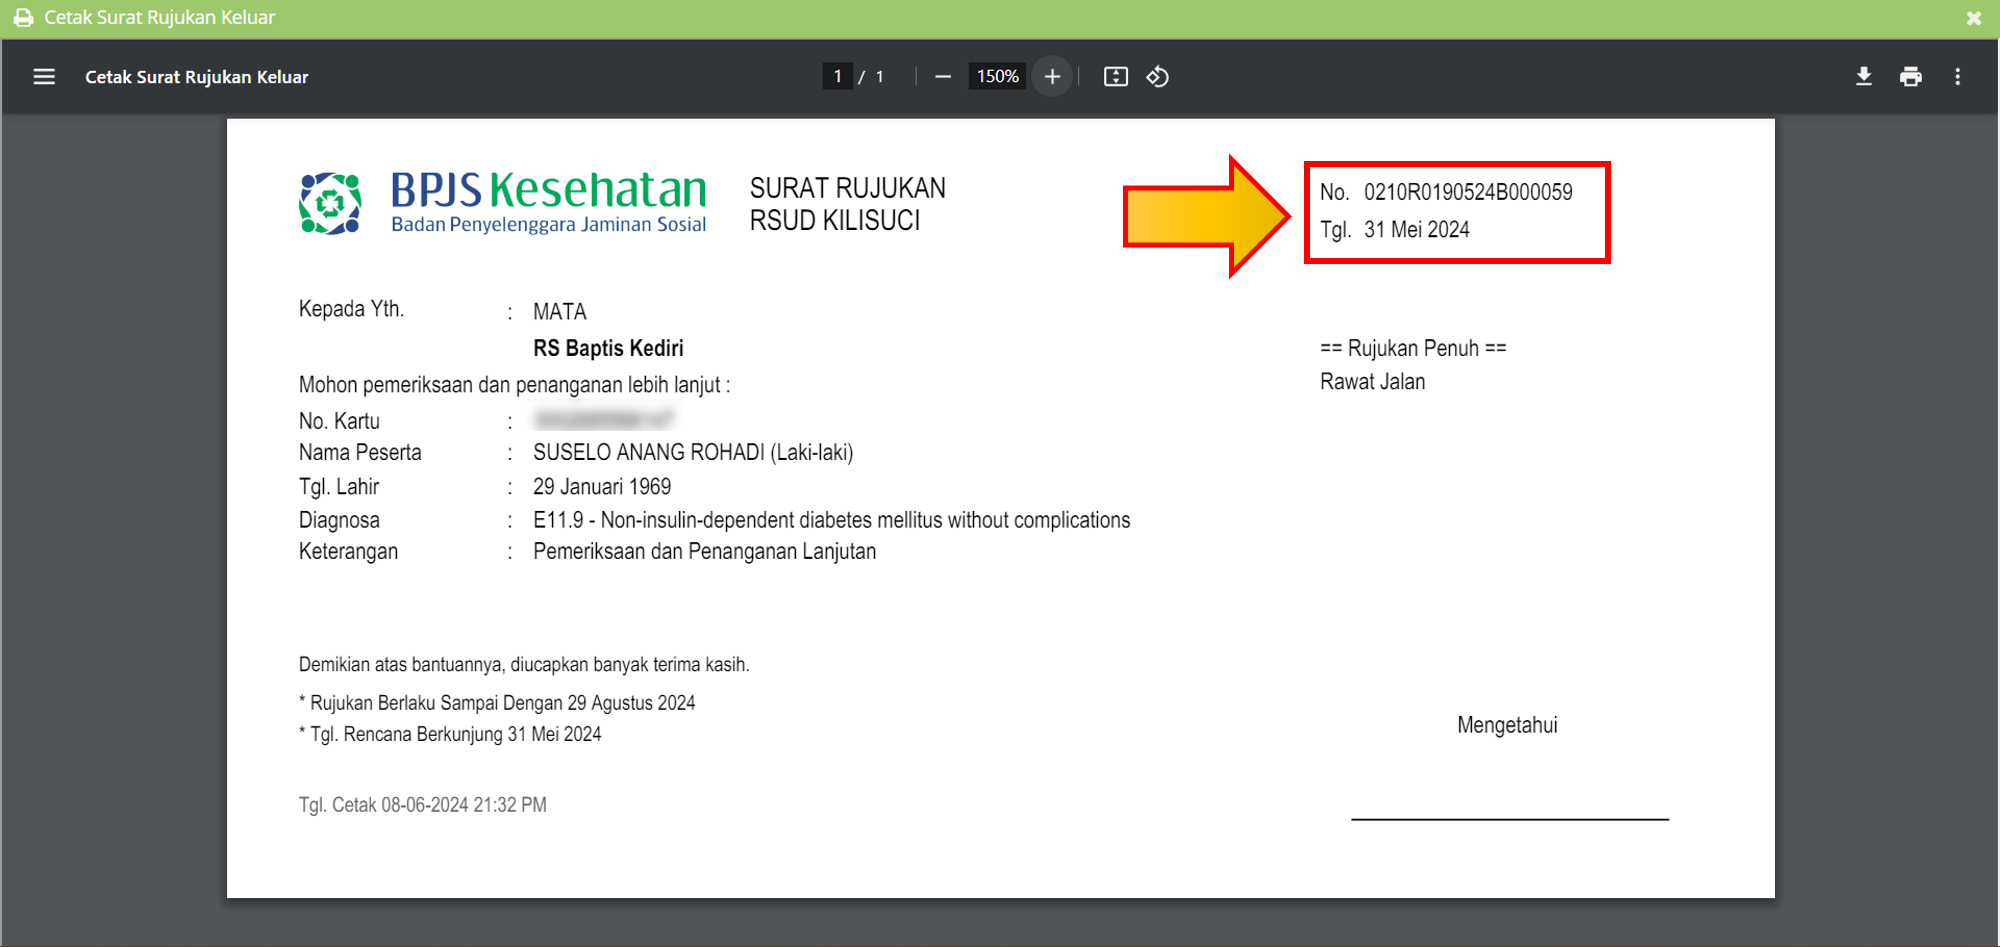Screen dimensions: 2000x947
Task: Click the blurred No. Kartu value
Action: 603,419
